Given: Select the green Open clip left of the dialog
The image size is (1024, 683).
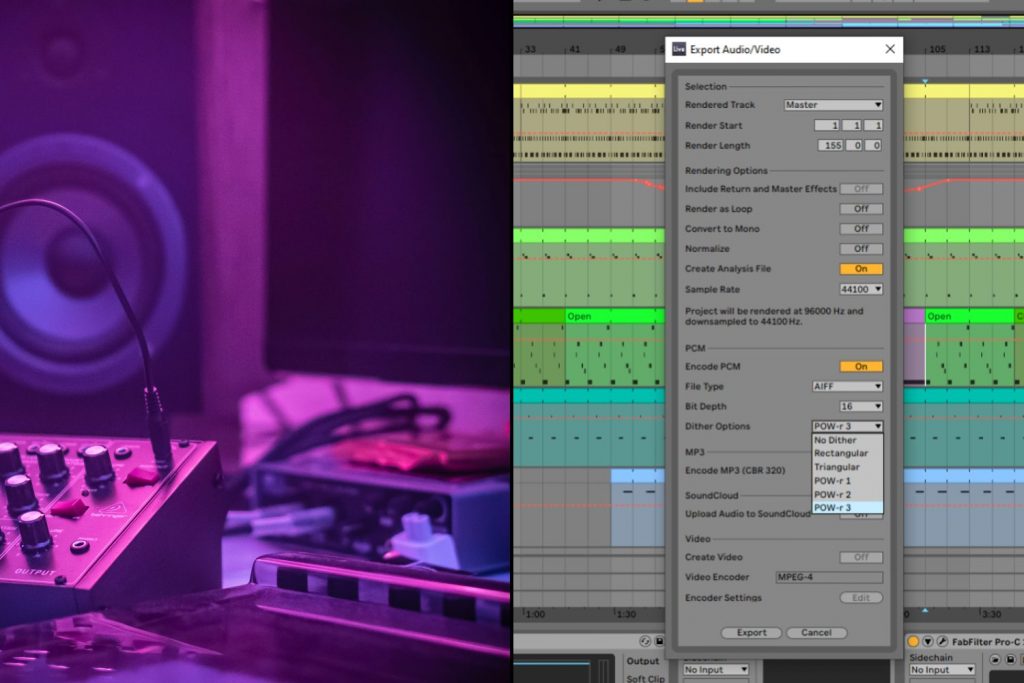Looking at the screenshot, I should pos(615,316).
